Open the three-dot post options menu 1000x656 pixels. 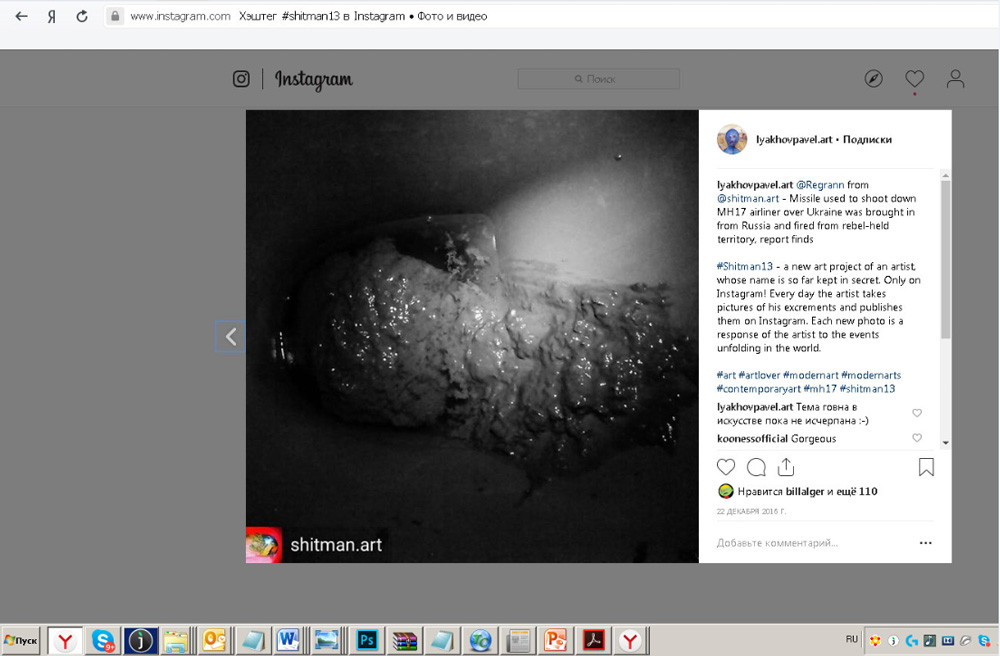click(925, 543)
